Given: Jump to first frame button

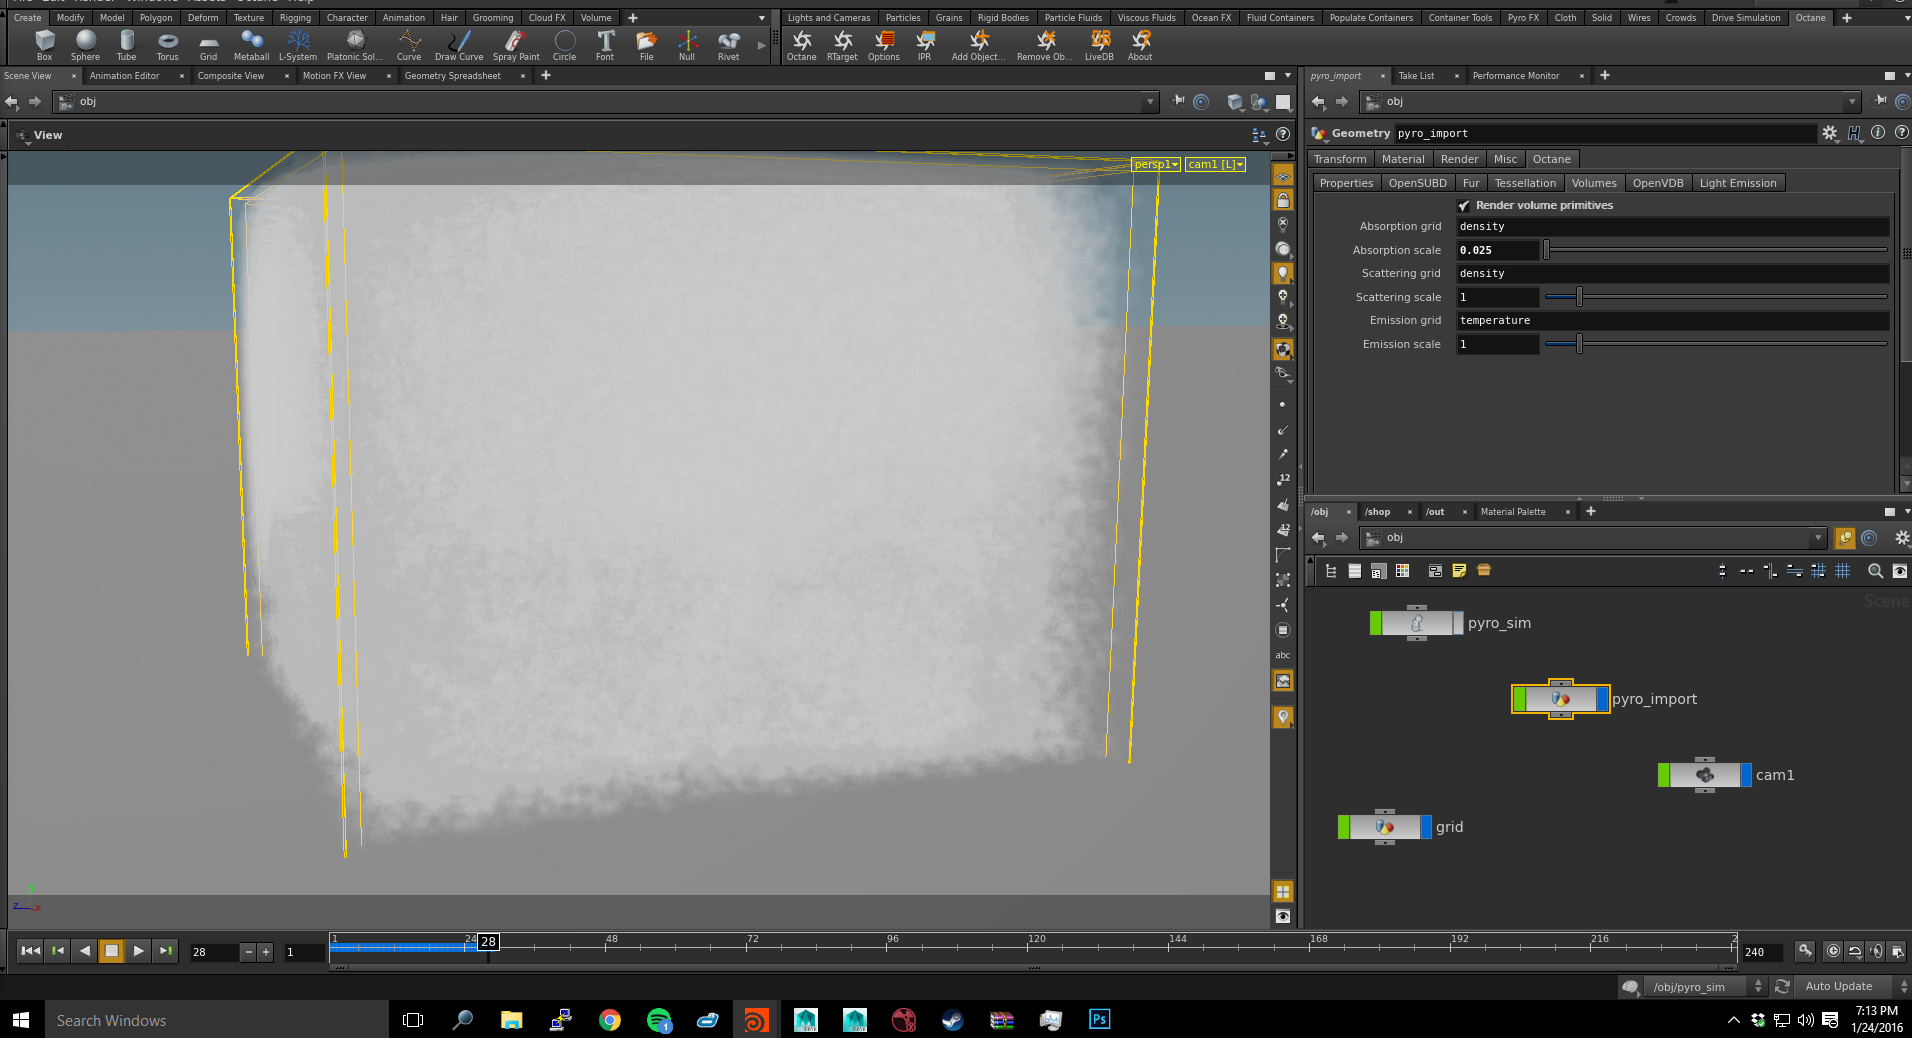Looking at the screenshot, I should click(x=30, y=951).
